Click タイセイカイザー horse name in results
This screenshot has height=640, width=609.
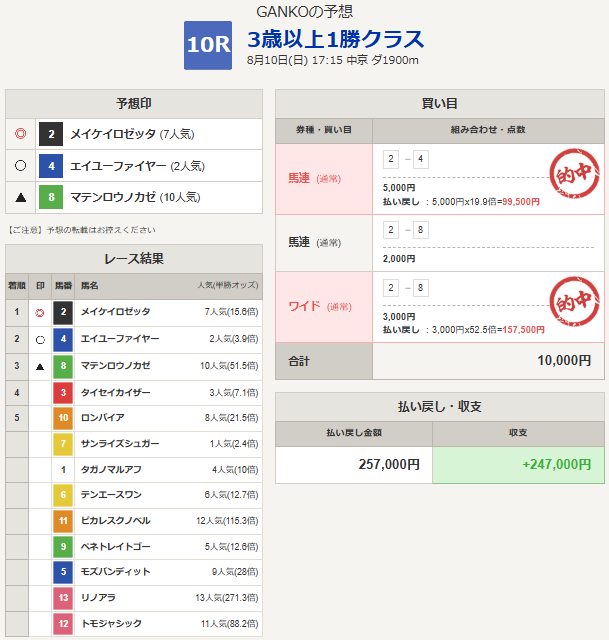tap(116, 393)
